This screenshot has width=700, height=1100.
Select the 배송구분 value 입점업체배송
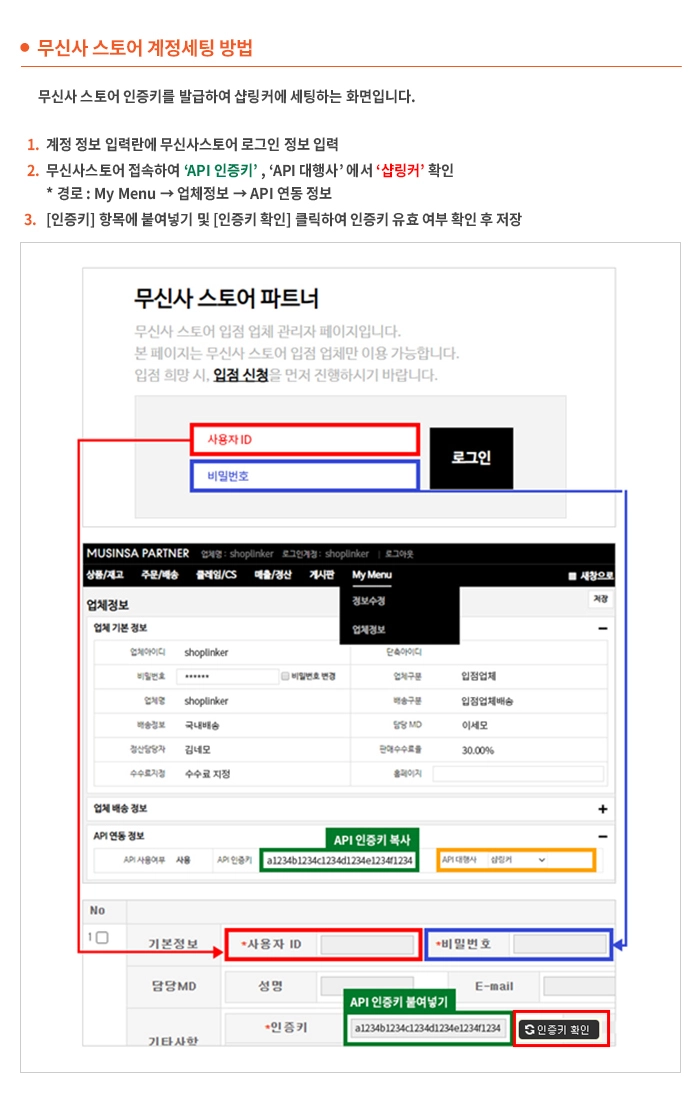click(x=487, y=701)
